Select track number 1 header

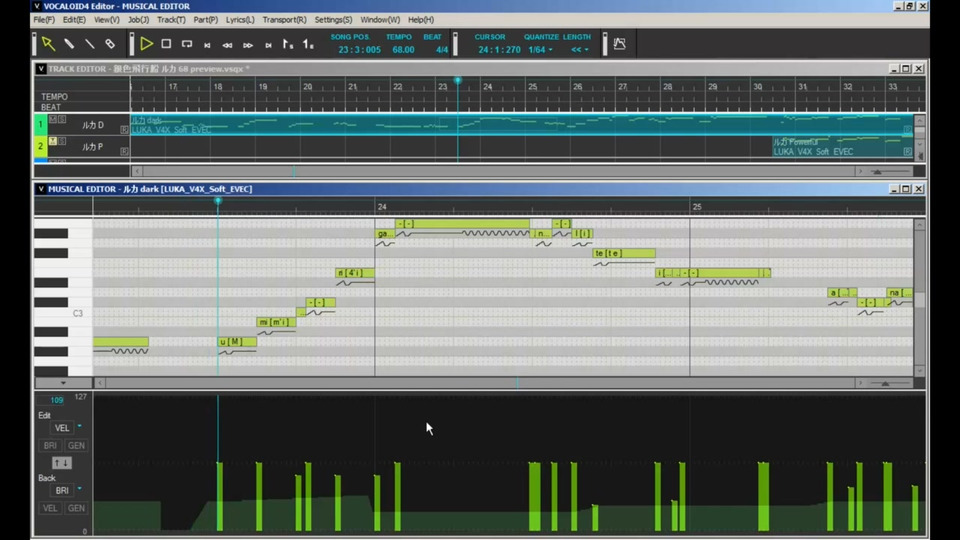pyautogui.click(x=40, y=125)
